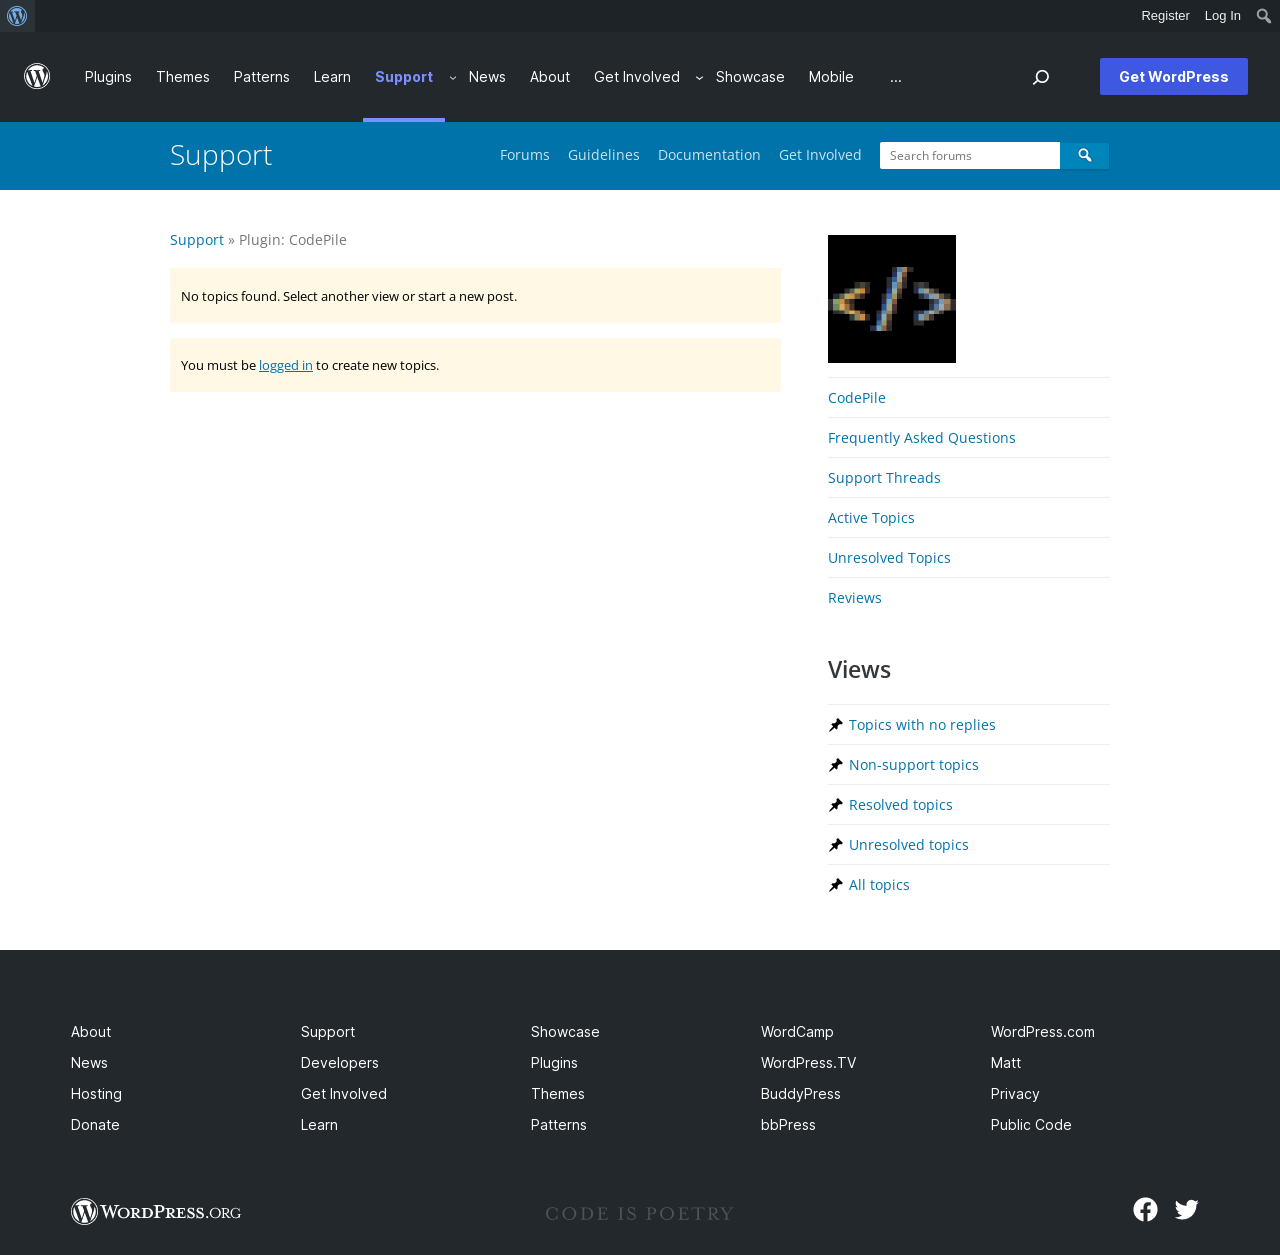Image resolution: width=1280 pixels, height=1255 pixels.
Task: Open About in main navigation
Action: [x=550, y=77]
